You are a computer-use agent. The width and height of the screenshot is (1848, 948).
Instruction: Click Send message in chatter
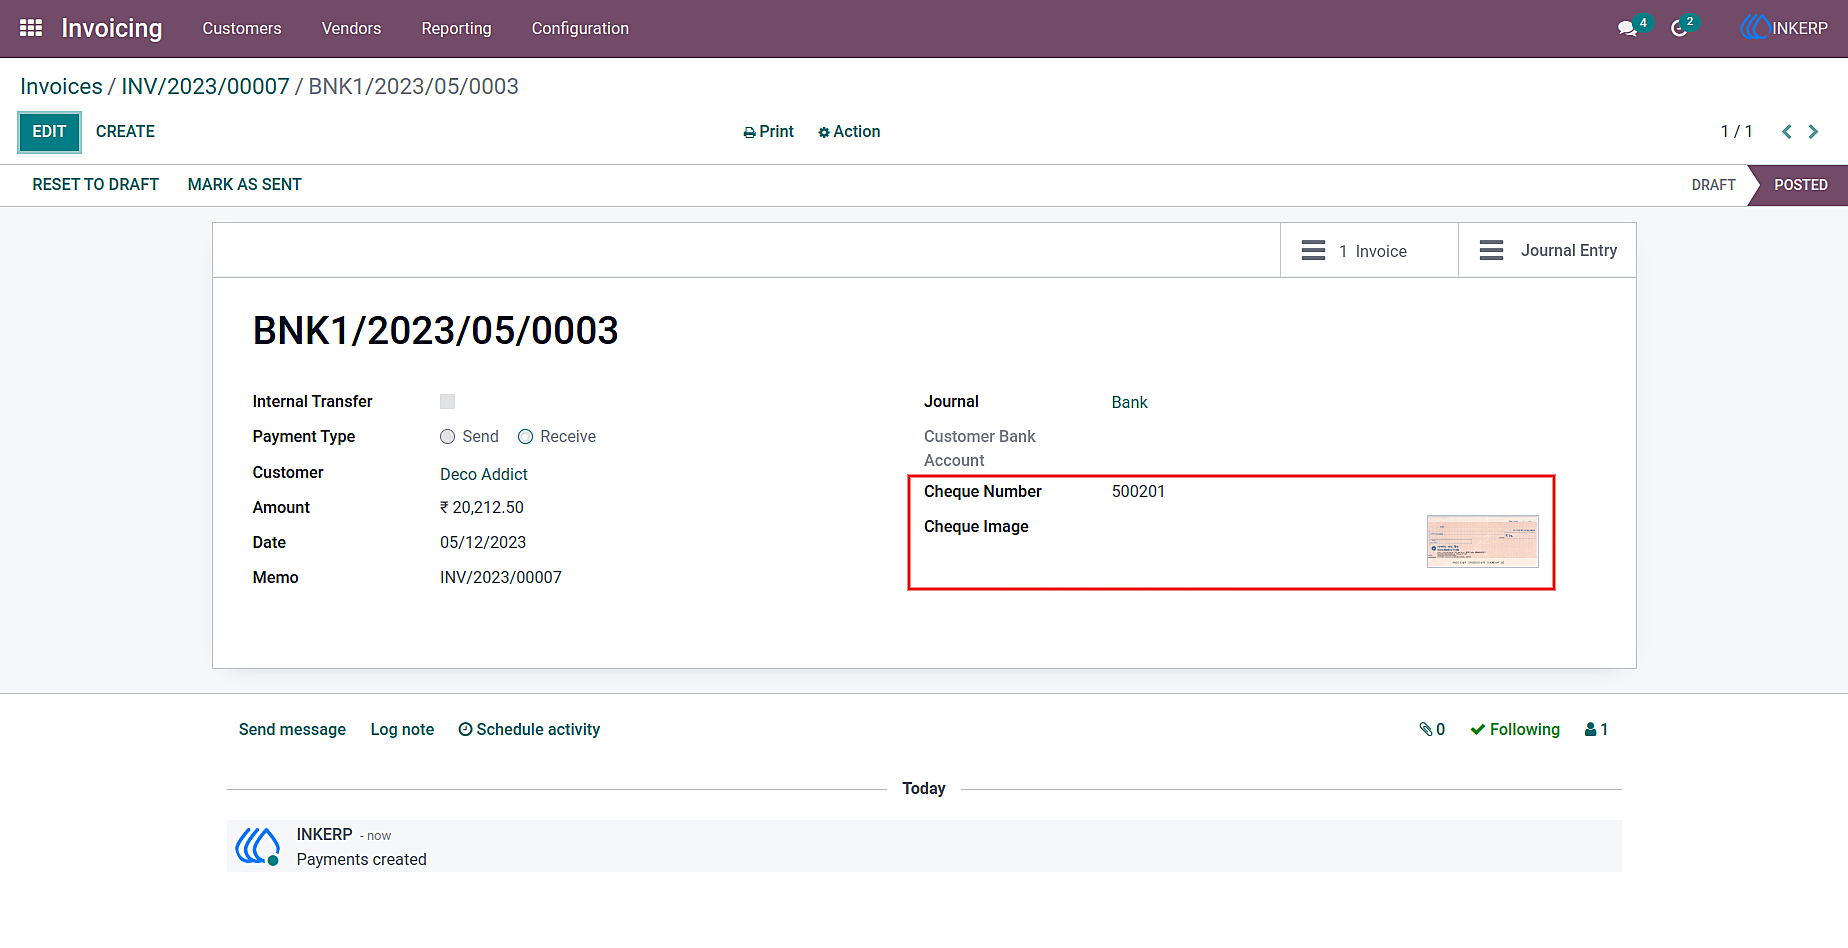tap(292, 730)
